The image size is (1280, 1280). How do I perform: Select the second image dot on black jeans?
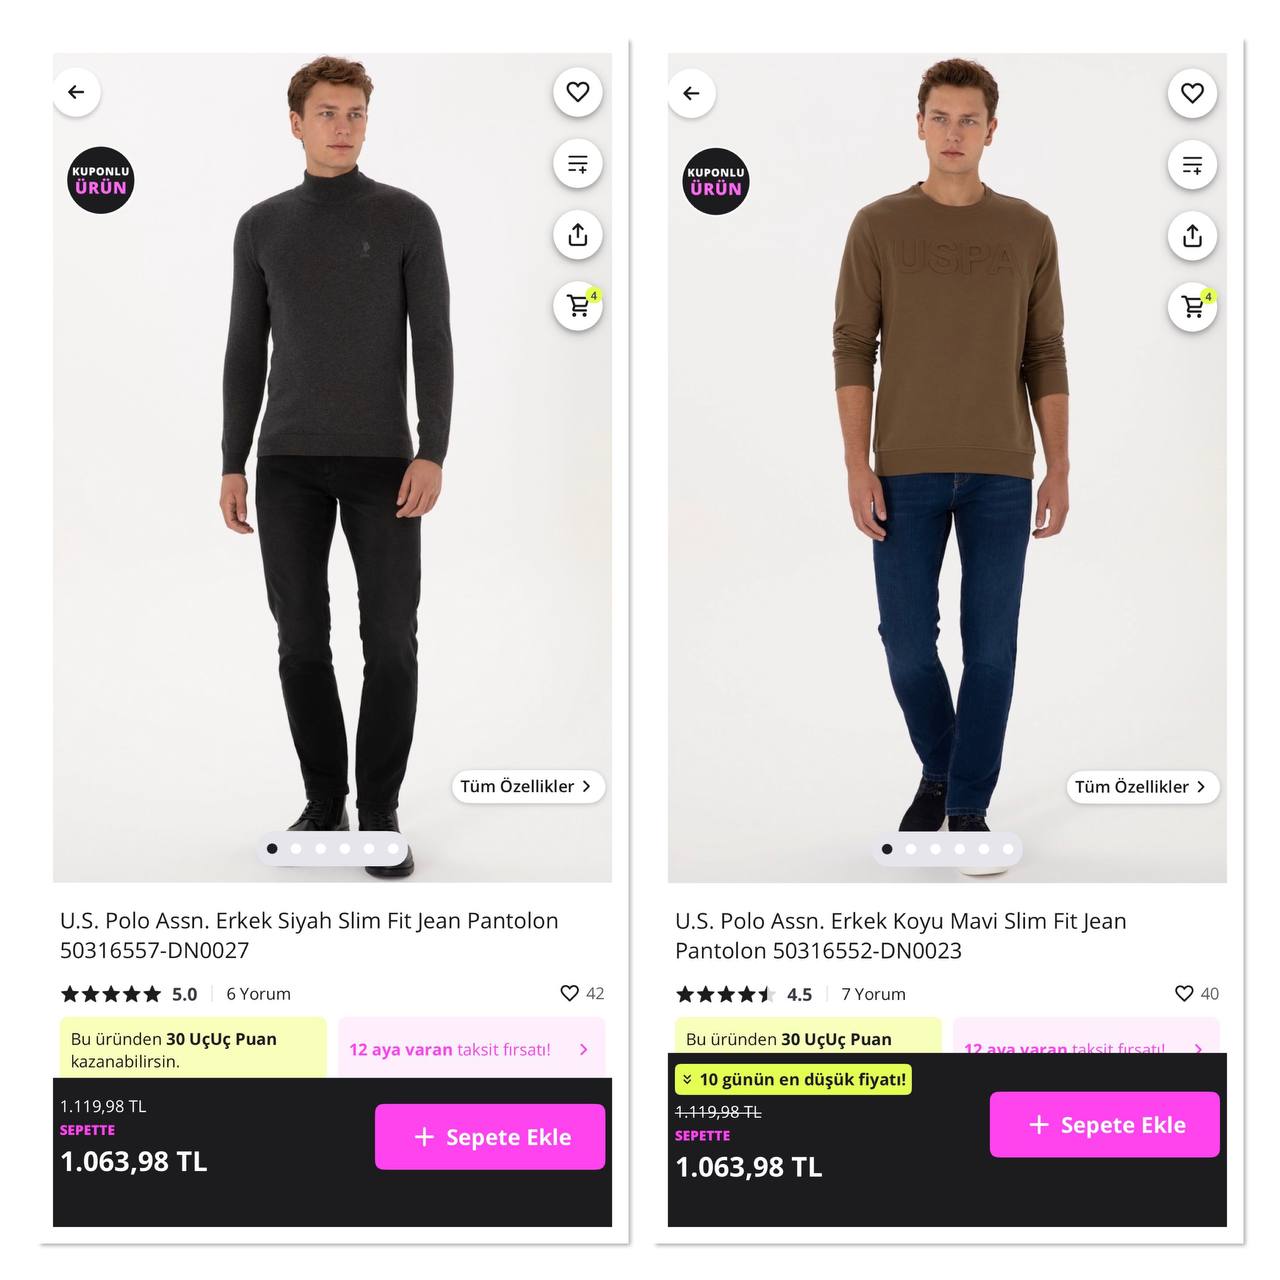[x=296, y=849]
